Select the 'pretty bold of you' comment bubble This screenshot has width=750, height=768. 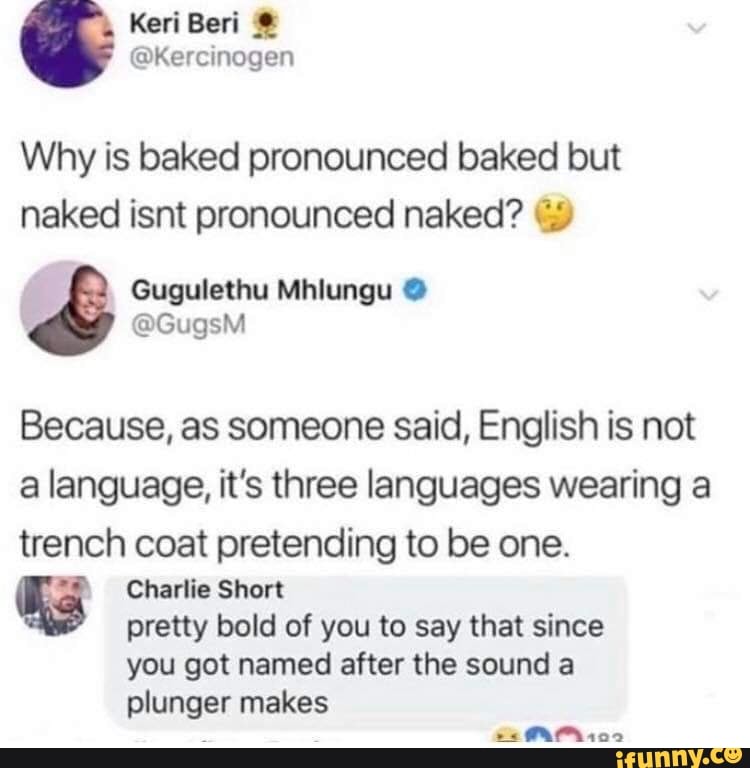[x=366, y=650]
